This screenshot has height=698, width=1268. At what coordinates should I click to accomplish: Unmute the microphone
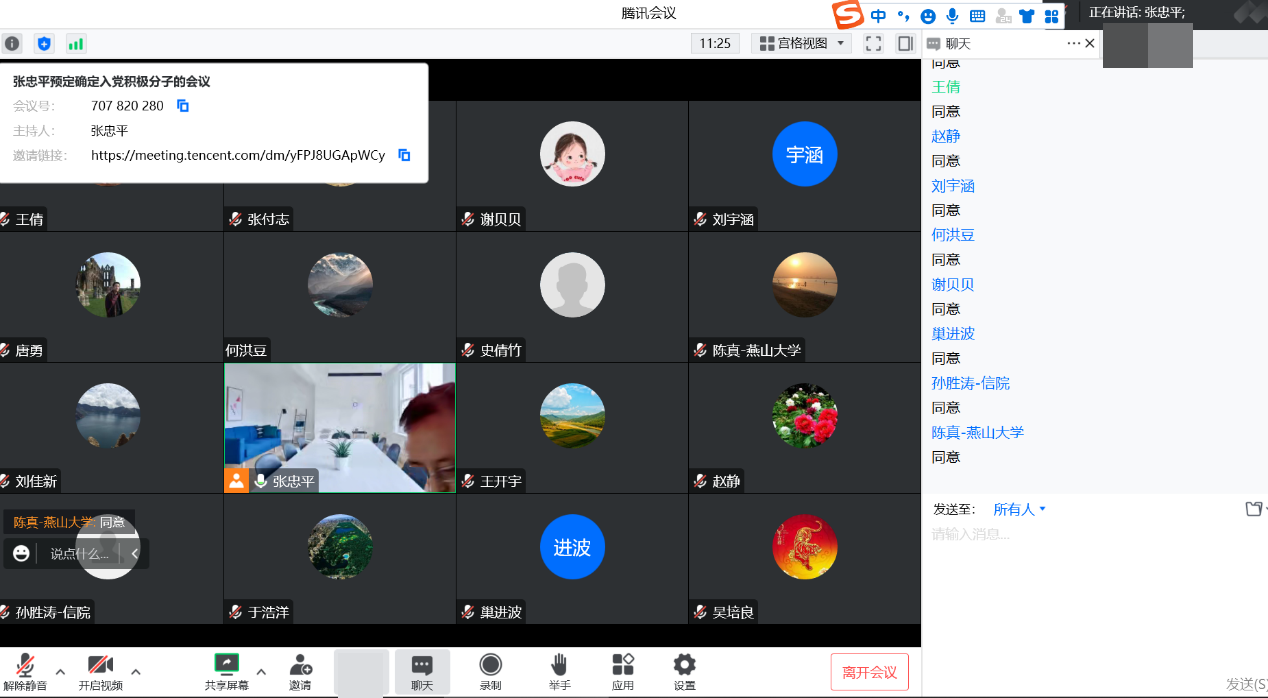click(25, 671)
